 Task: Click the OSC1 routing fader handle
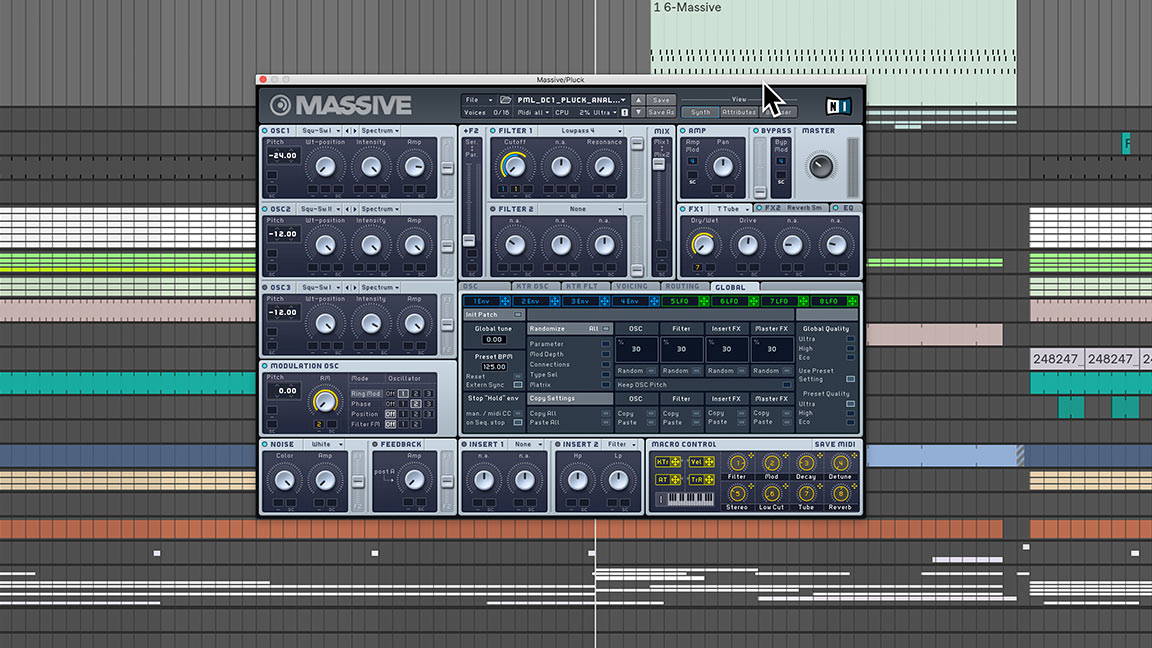tap(447, 168)
